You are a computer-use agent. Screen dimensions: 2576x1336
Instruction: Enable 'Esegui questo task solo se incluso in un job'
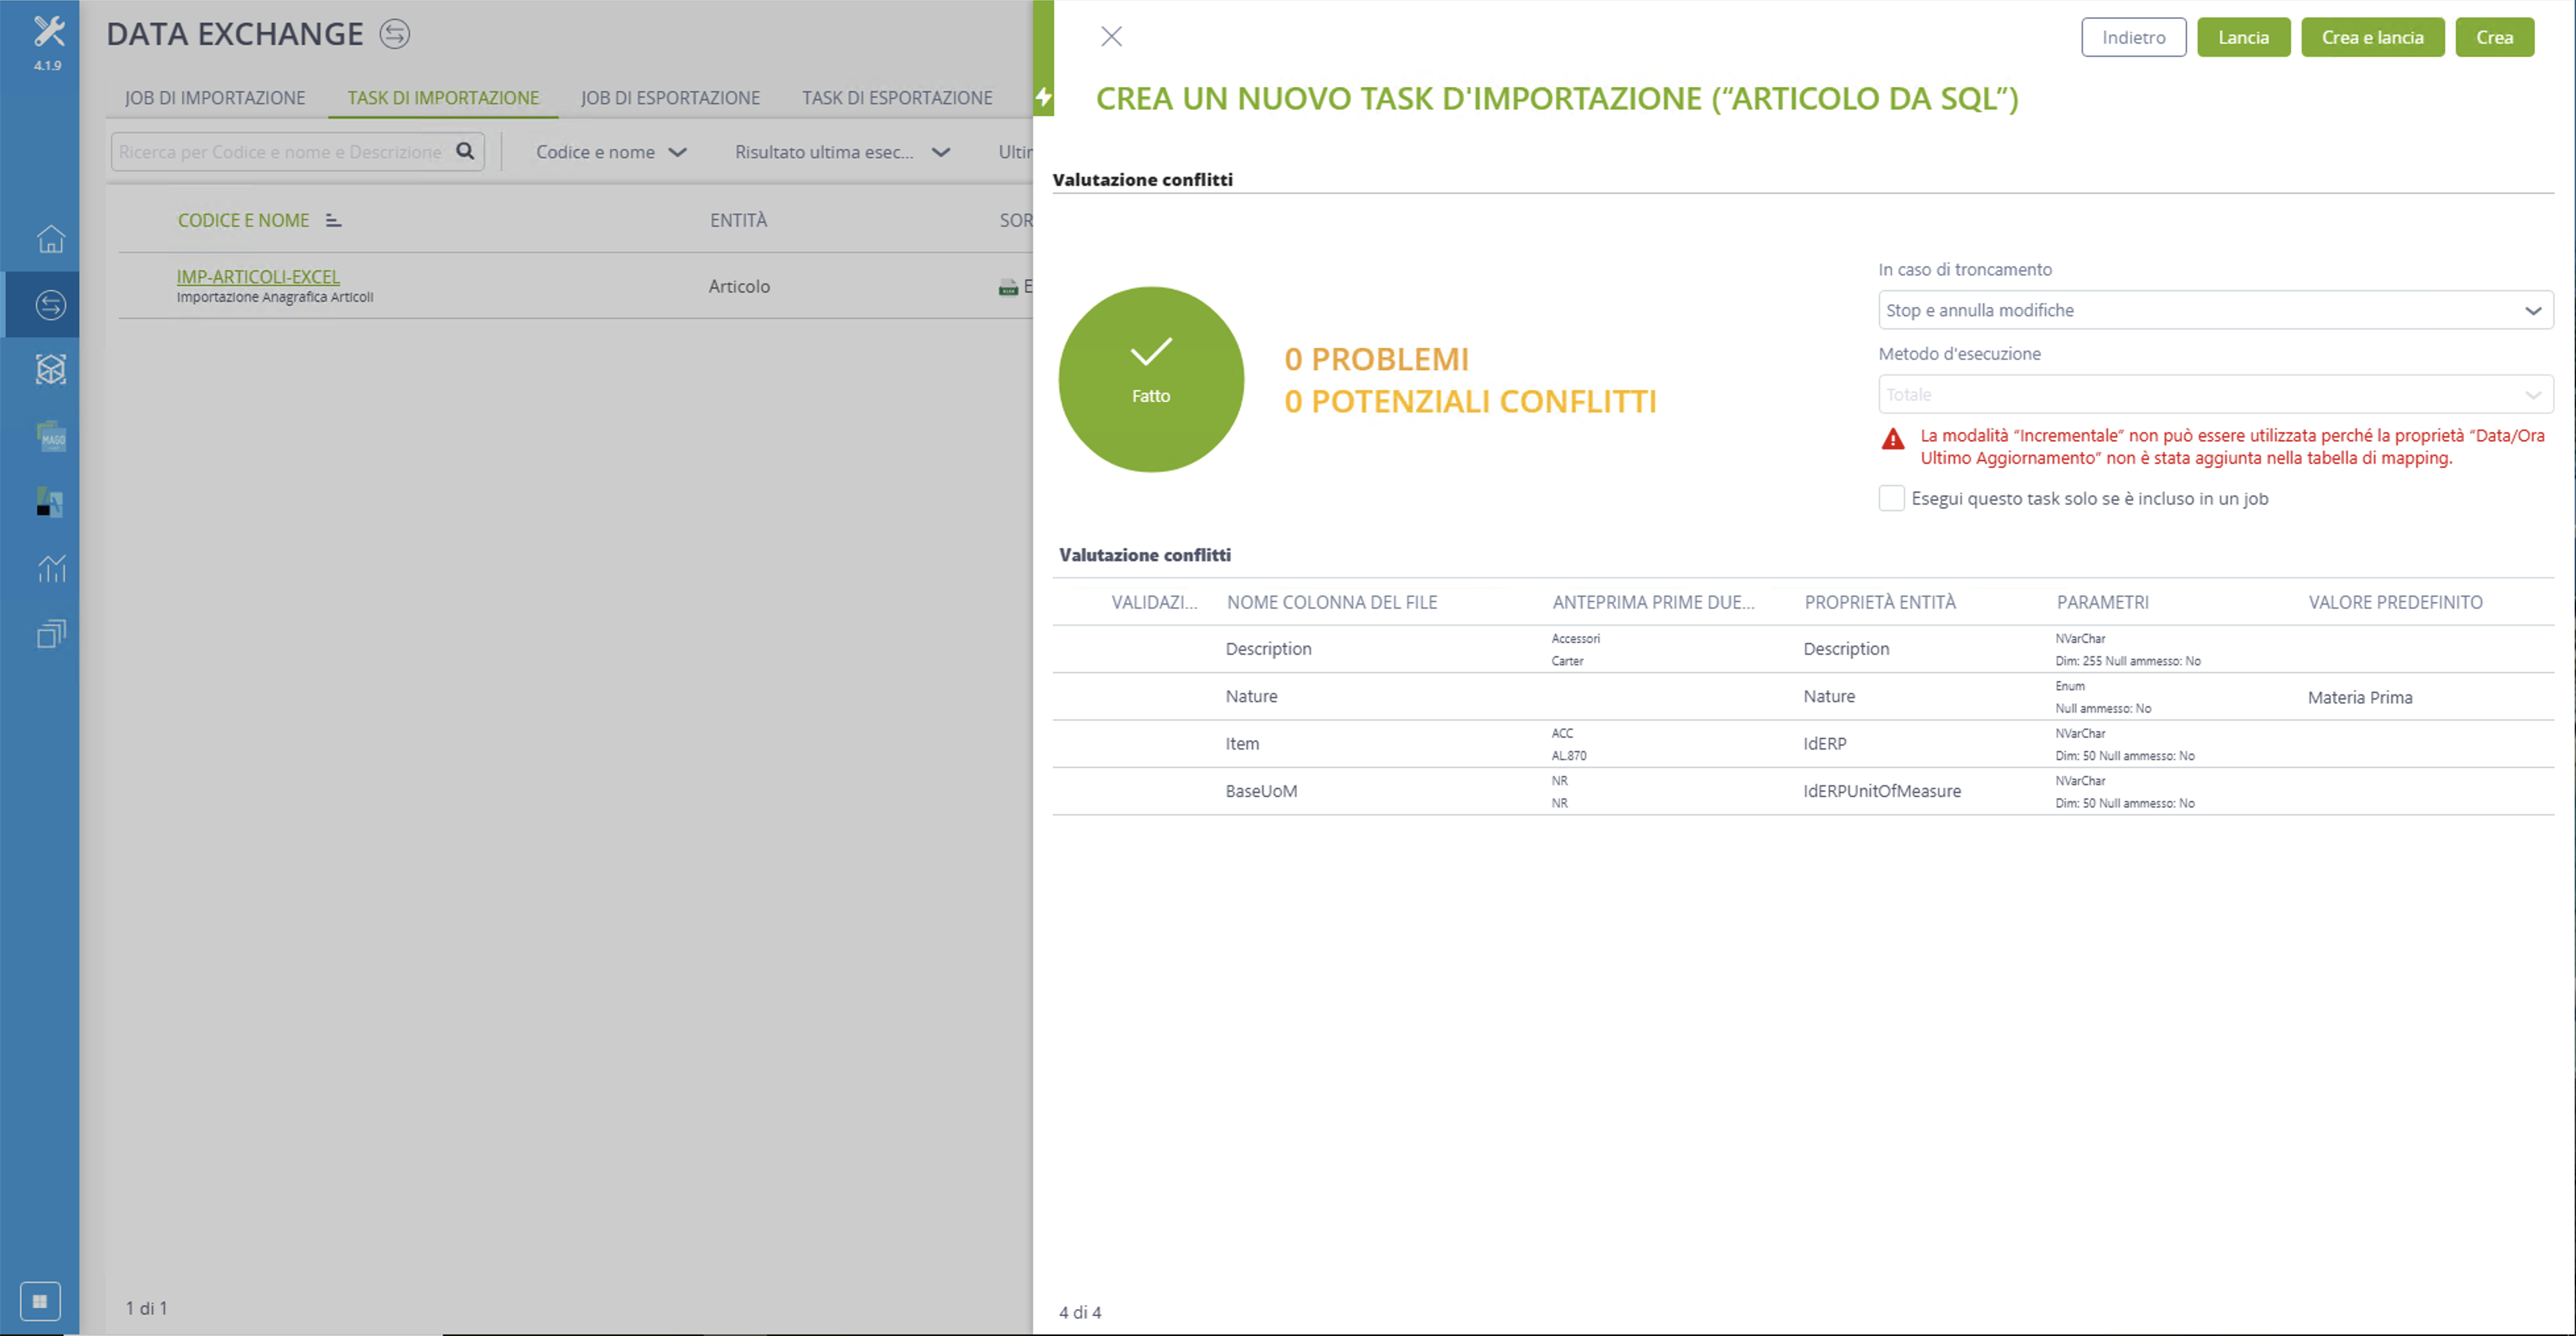pos(1891,498)
